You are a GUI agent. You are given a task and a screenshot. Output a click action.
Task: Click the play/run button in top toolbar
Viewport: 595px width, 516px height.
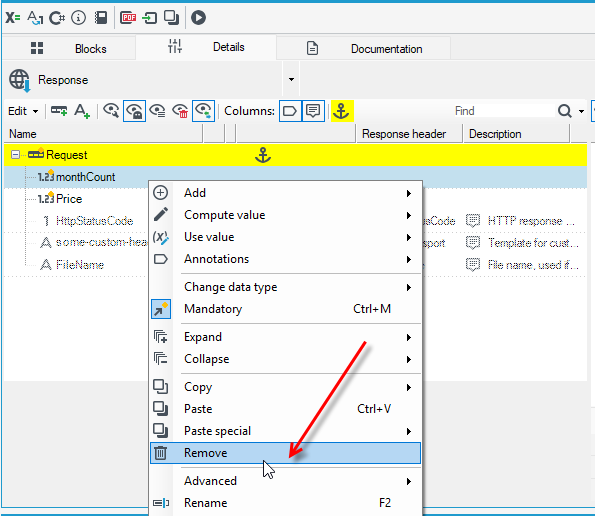click(x=198, y=18)
